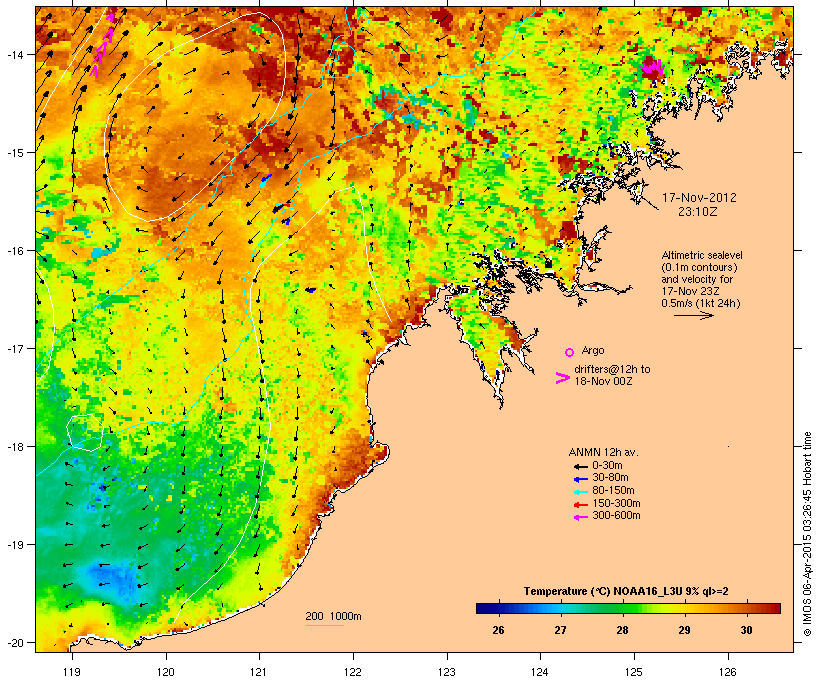The width and height of the screenshot is (820, 680).
Task: Click the magenta Argo circle marker in legend
Action: tap(570, 352)
